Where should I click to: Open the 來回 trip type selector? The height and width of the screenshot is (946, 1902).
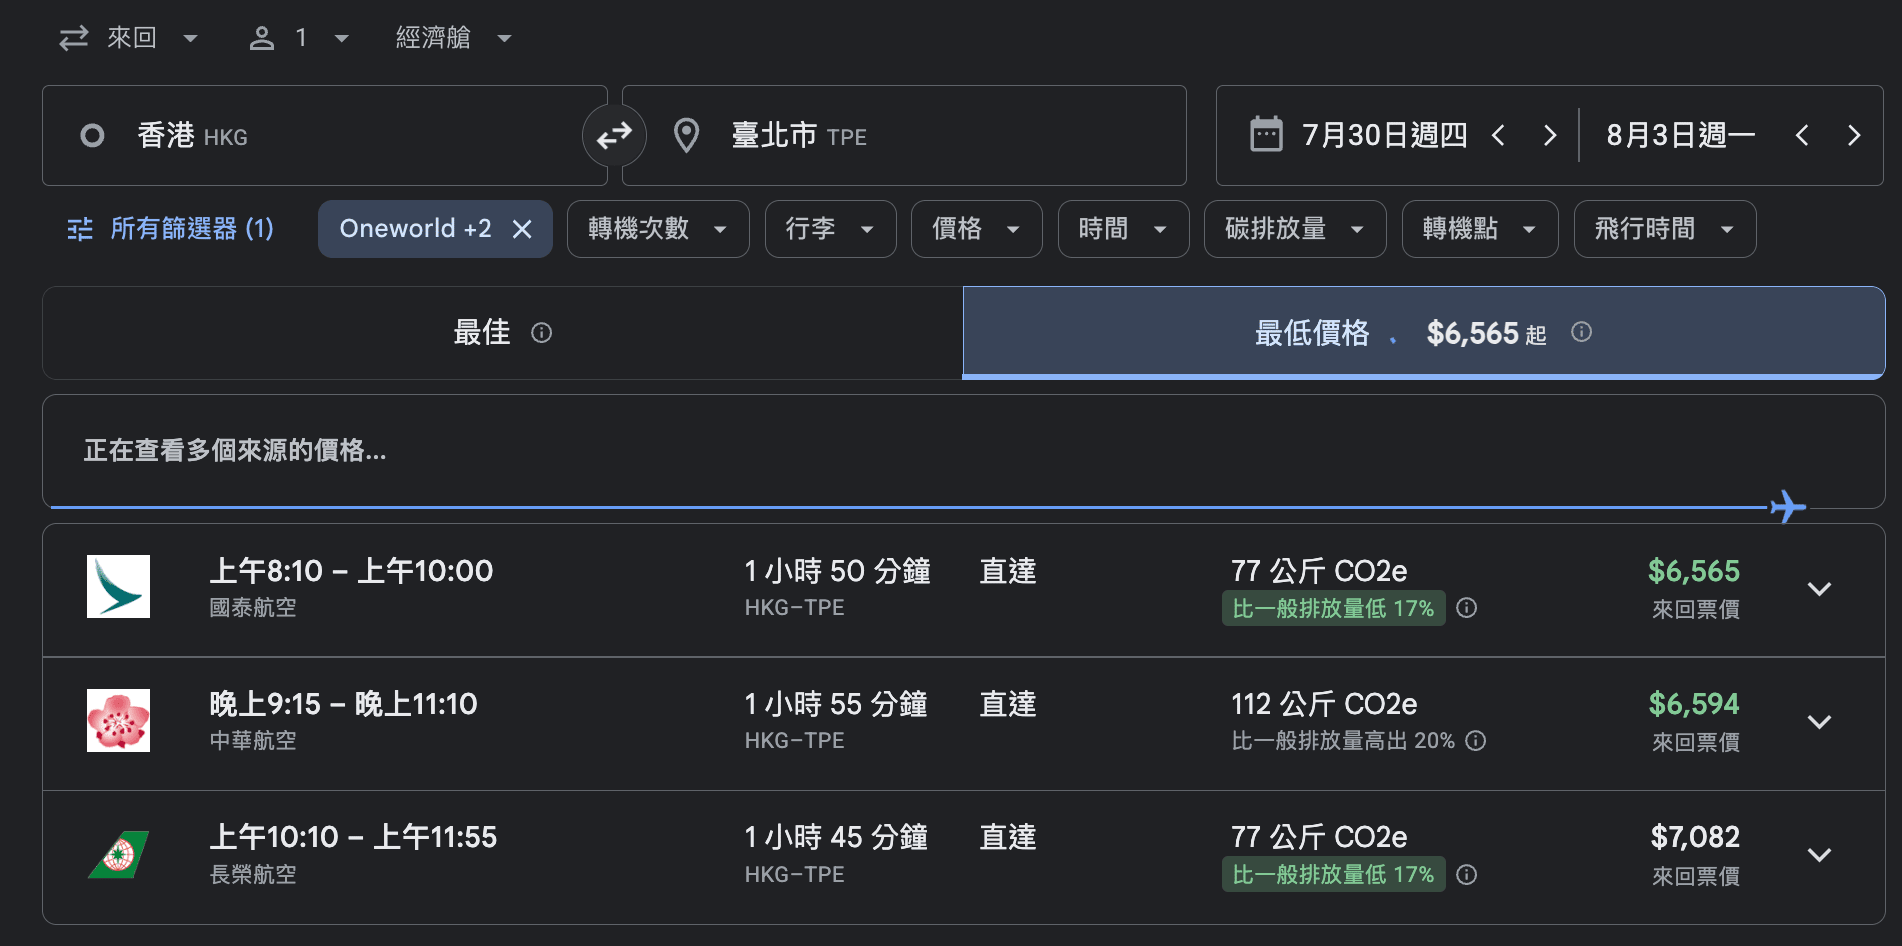pos(128,38)
